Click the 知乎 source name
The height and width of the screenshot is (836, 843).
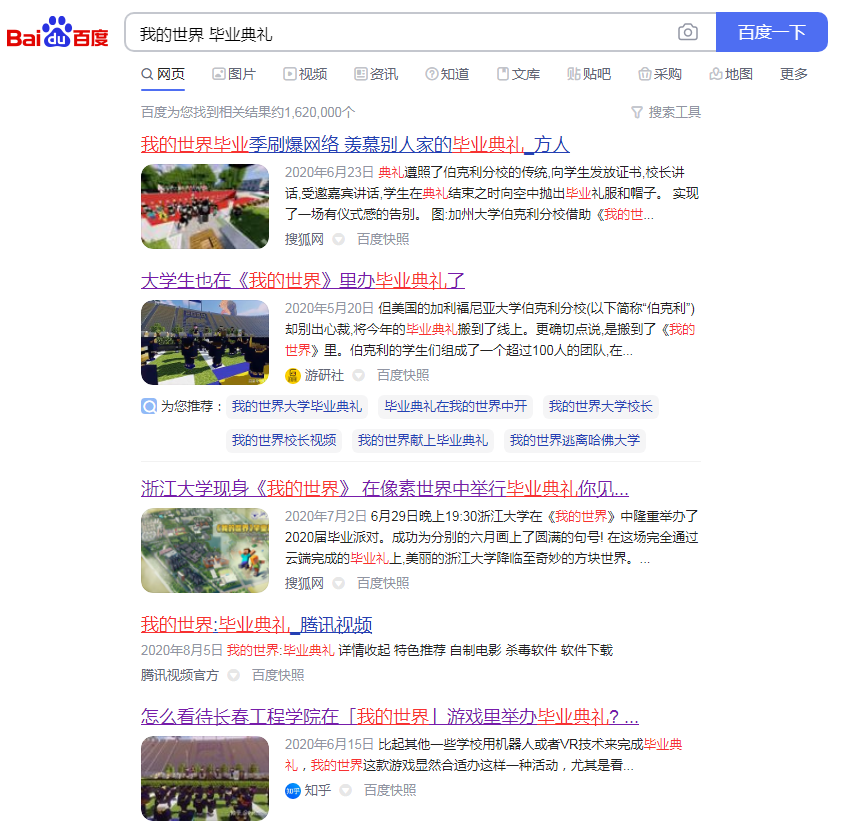click(x=318, y=790)
